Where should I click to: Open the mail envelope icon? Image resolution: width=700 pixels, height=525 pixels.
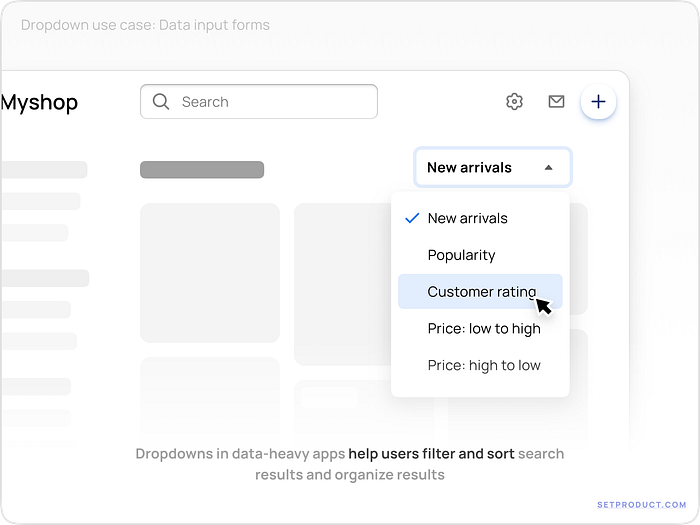tap(556, 102)
